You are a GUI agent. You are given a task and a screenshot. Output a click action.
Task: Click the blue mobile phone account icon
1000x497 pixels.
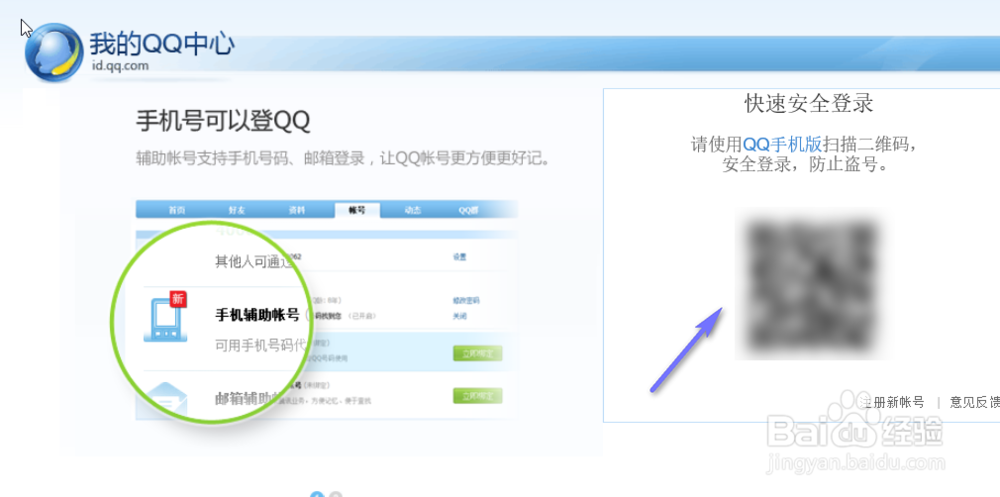[x=165, y=318]
